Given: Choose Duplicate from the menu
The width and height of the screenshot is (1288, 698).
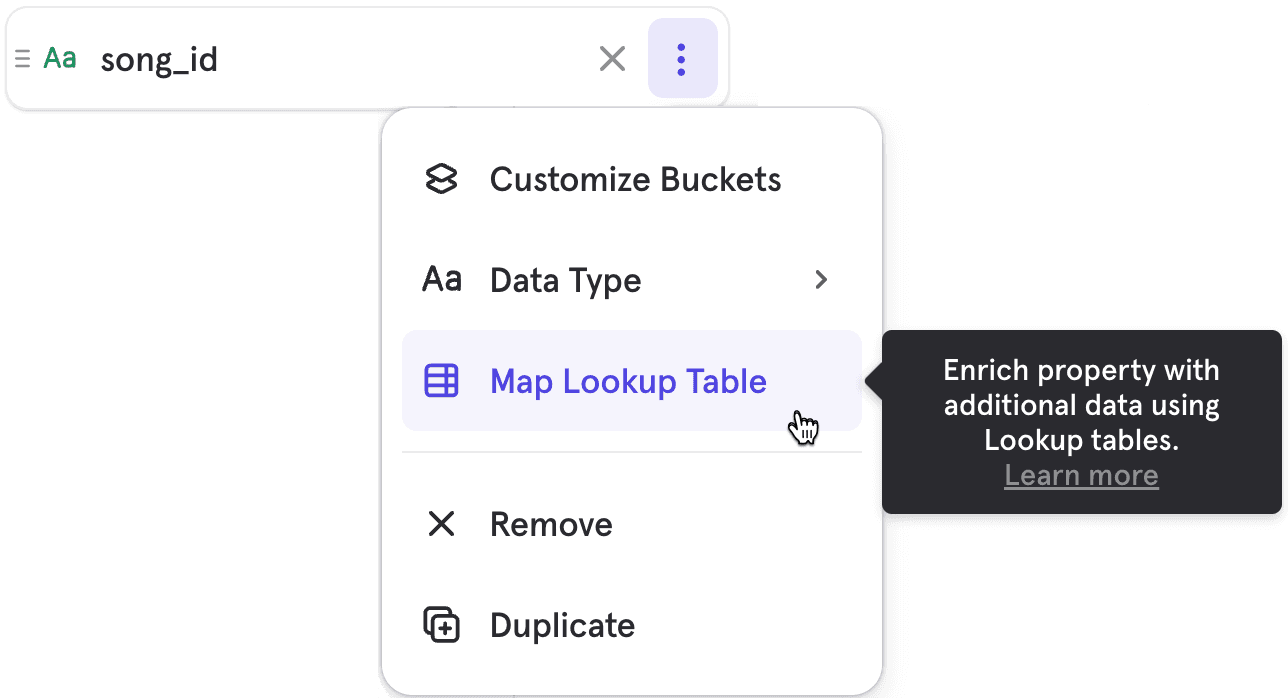Looking at the screenshot, I should click(x=562, y=624).
